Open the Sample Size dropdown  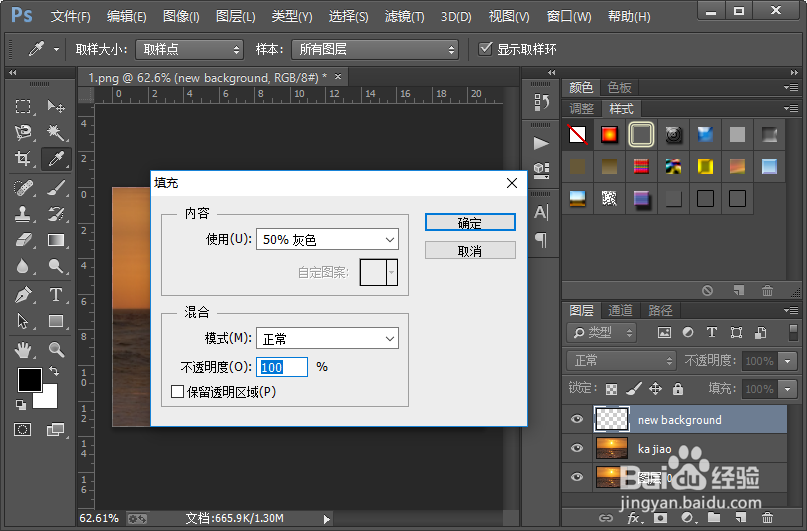tap(189, 49)
